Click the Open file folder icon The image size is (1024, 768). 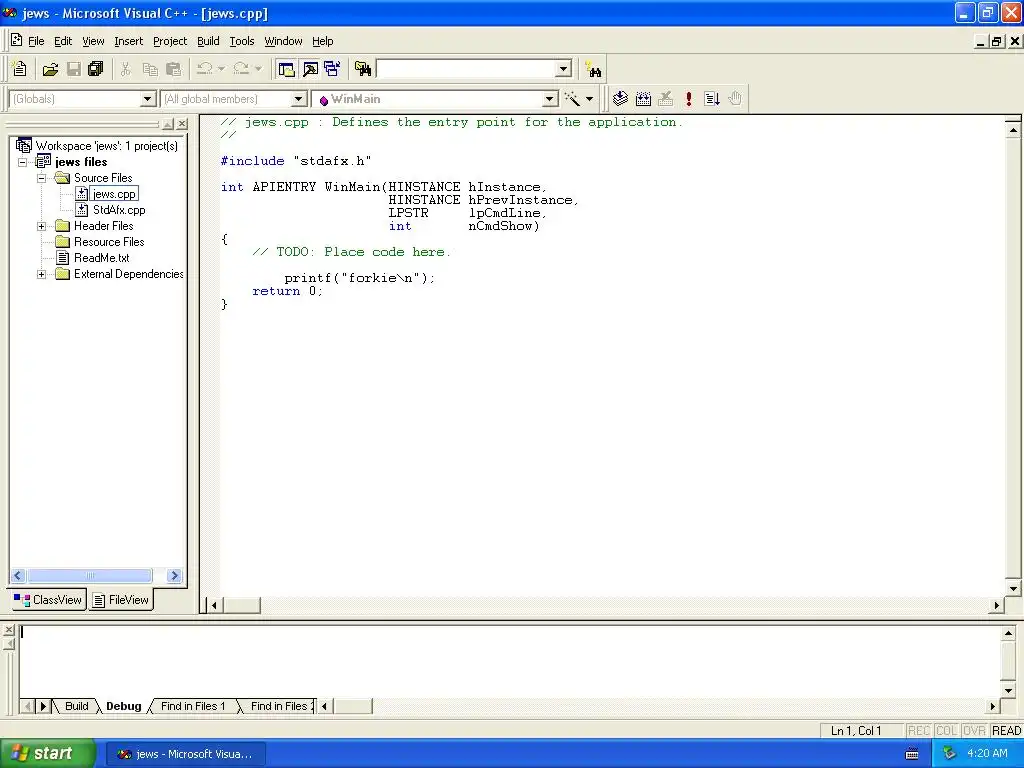[50, 69]
